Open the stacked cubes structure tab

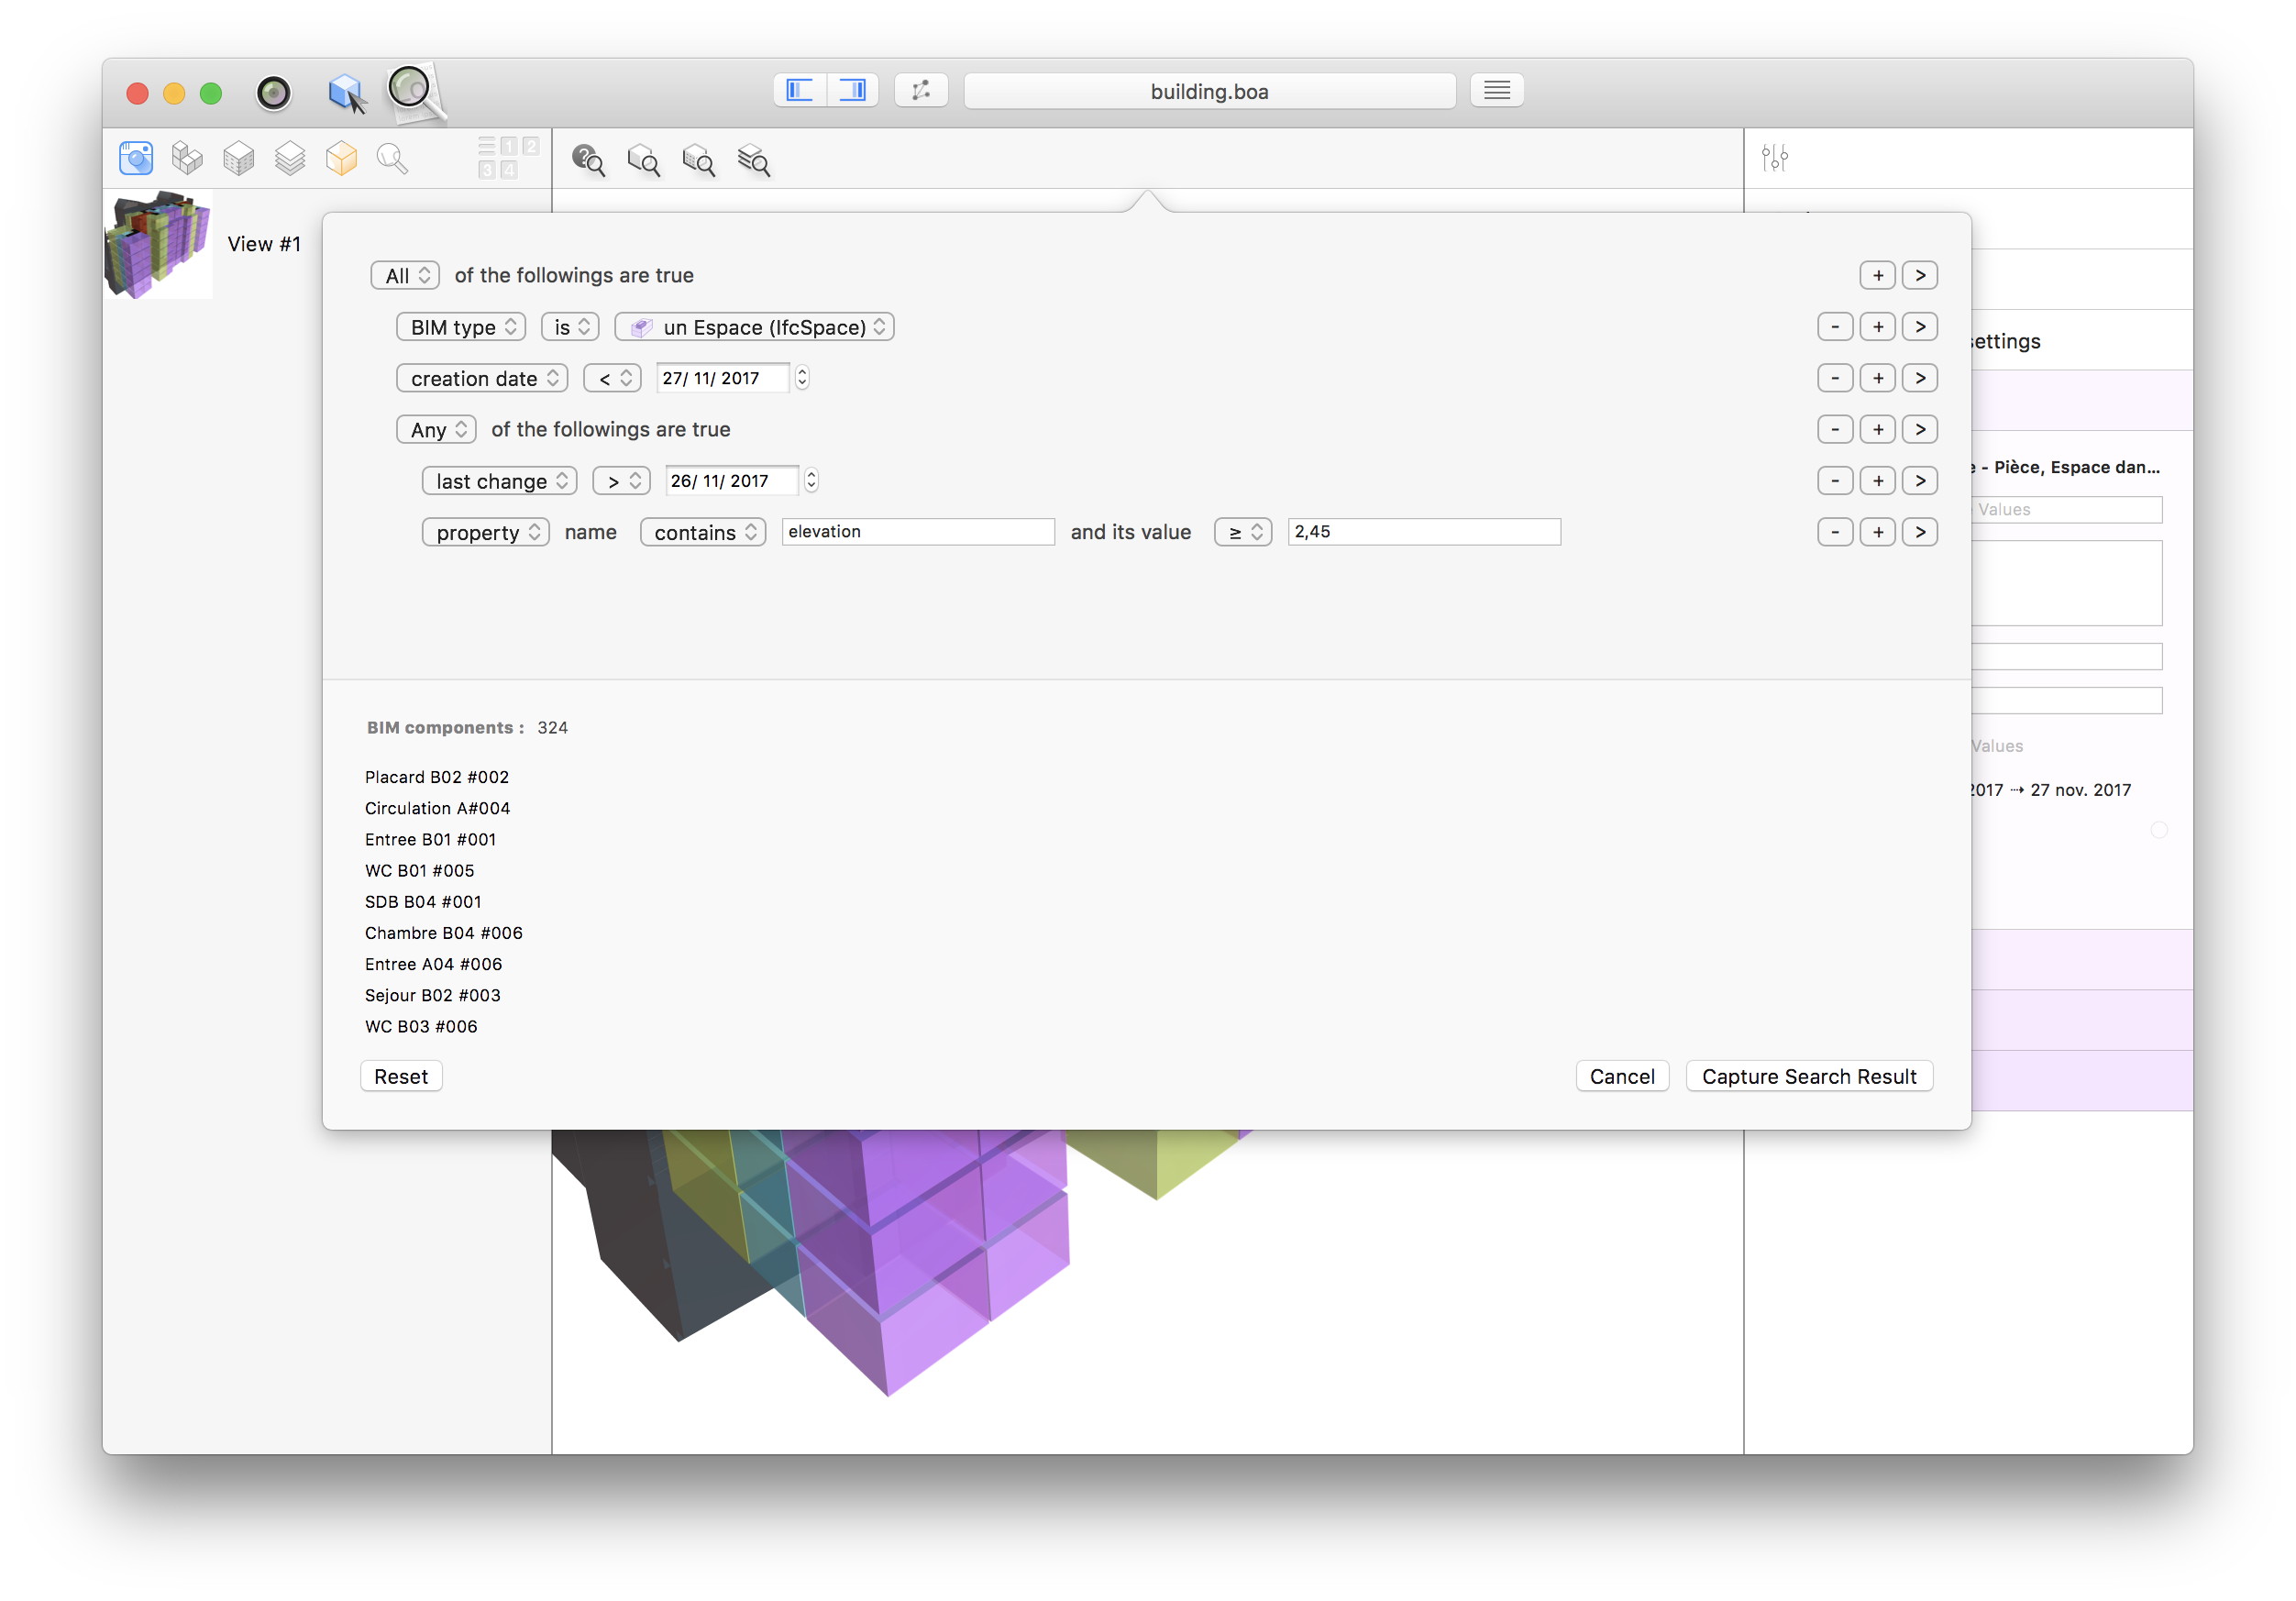[x=187, y=158]
